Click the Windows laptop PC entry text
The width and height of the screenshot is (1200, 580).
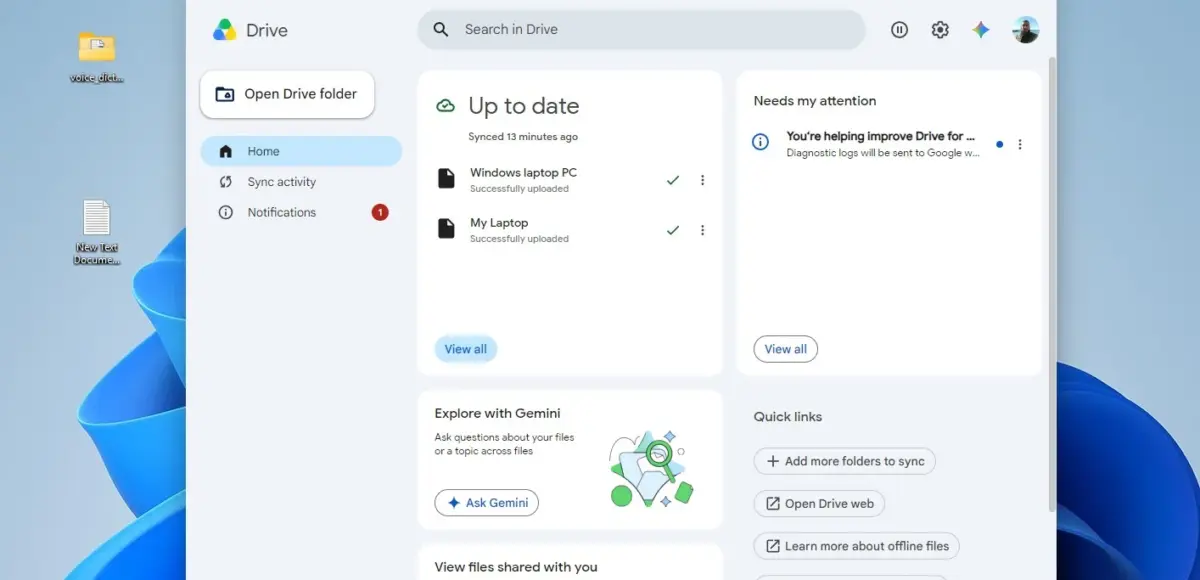point(523,173)
